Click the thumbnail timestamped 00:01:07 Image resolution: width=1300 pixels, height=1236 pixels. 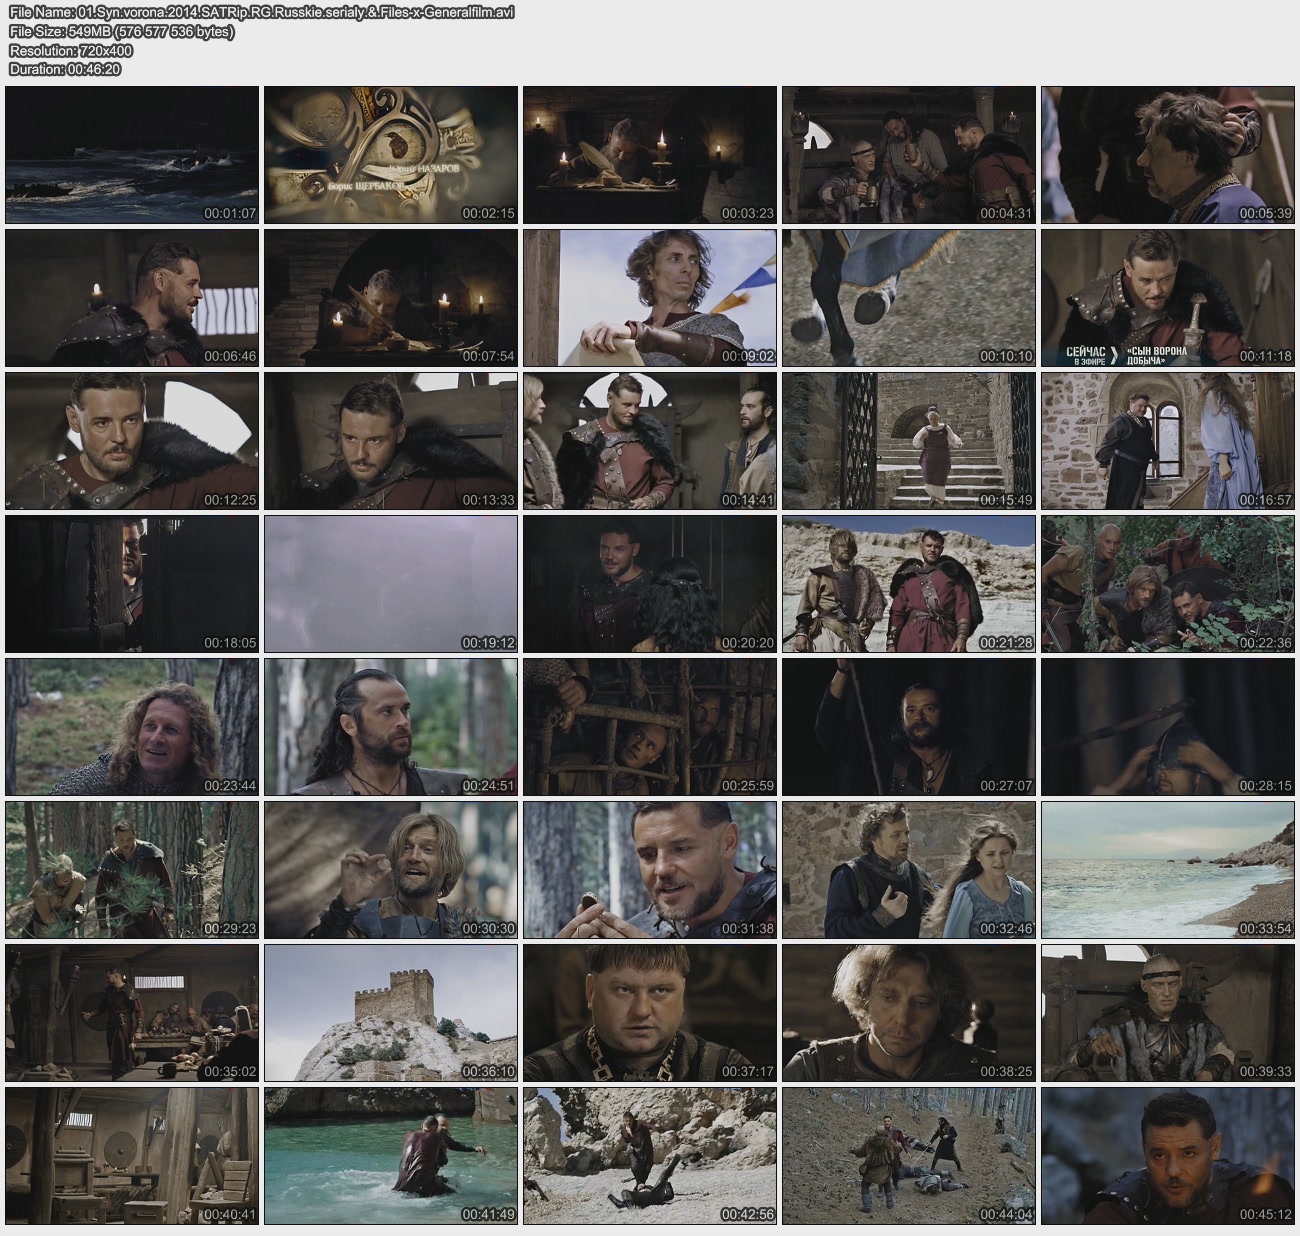click(132, 155)
